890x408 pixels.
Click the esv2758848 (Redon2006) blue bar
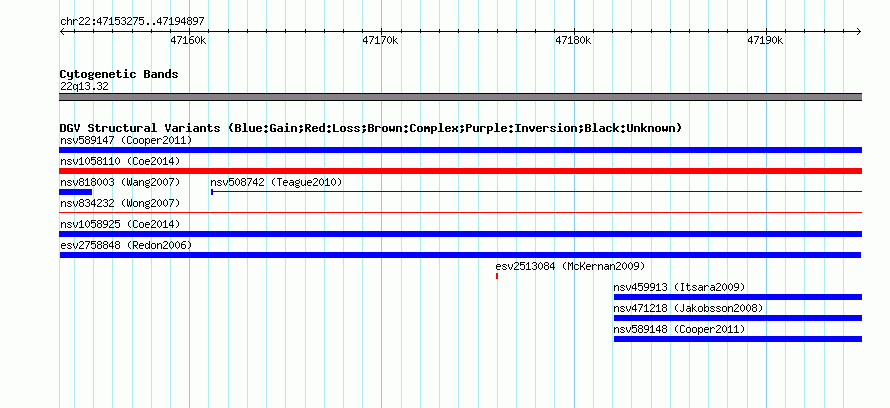coord(460,255)
